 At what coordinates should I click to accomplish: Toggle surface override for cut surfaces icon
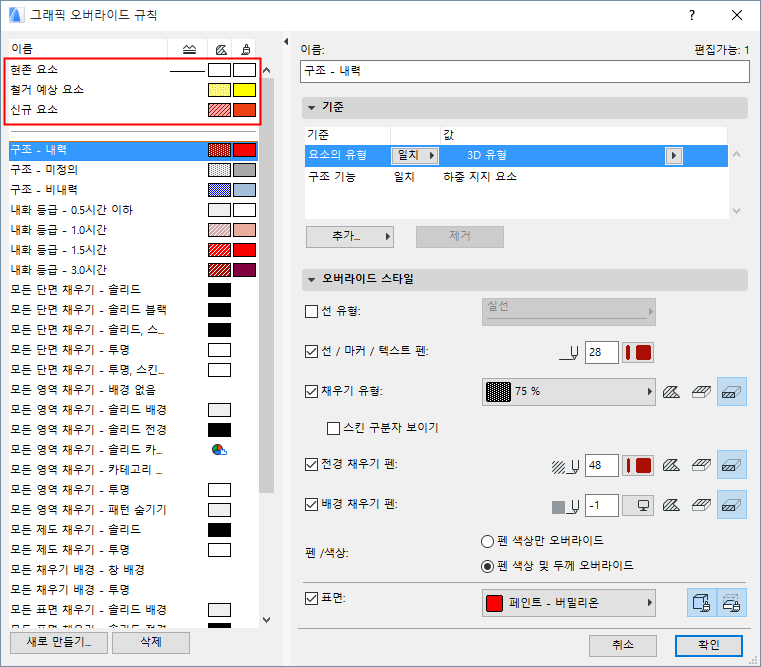tap(731, 603)
